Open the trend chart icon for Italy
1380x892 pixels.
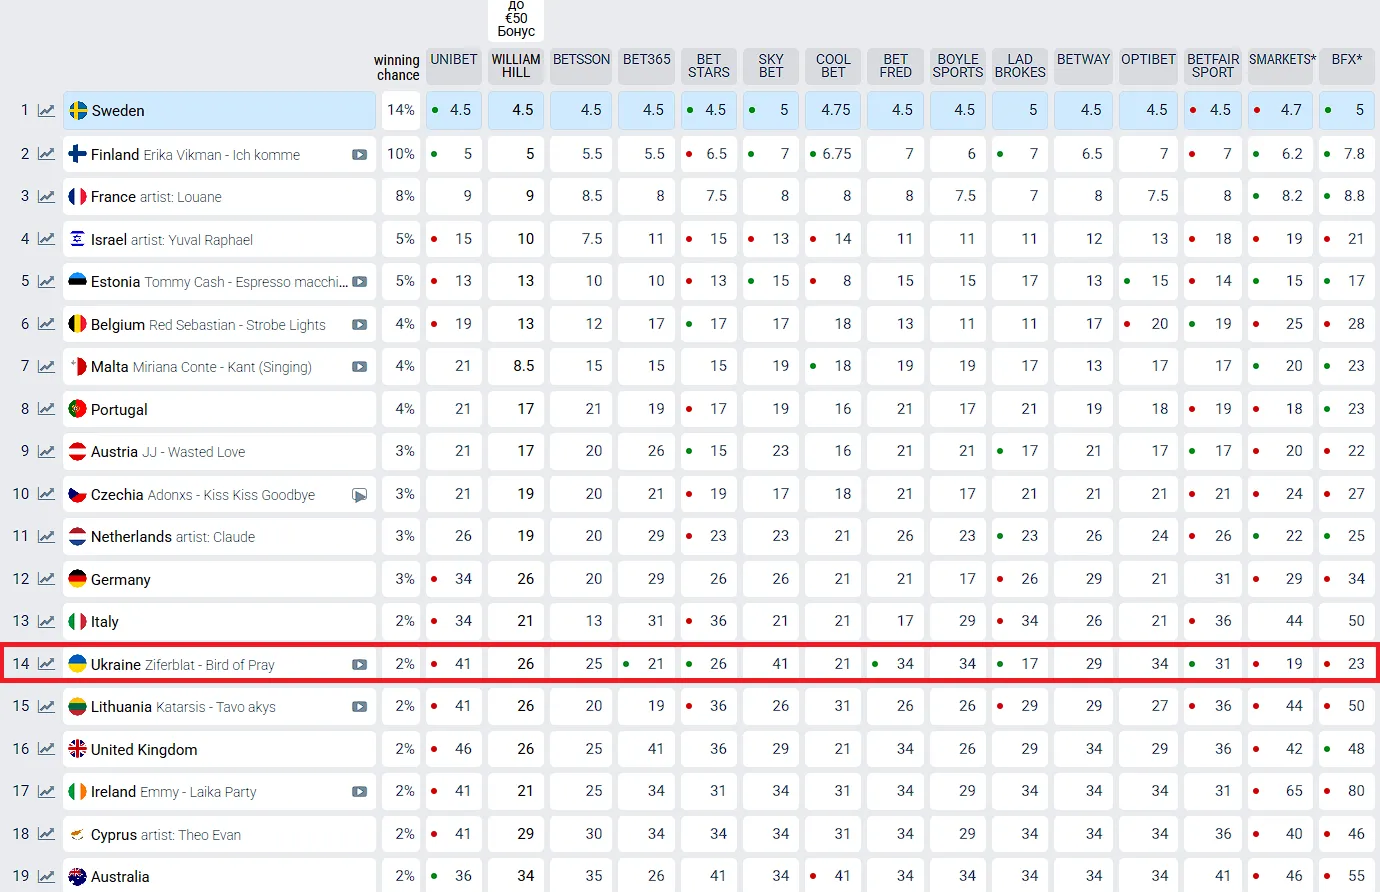pos(46,621)
